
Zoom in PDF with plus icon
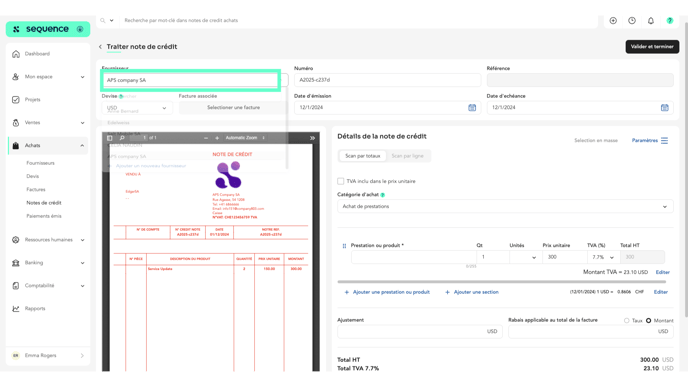[x=217, y=138]
